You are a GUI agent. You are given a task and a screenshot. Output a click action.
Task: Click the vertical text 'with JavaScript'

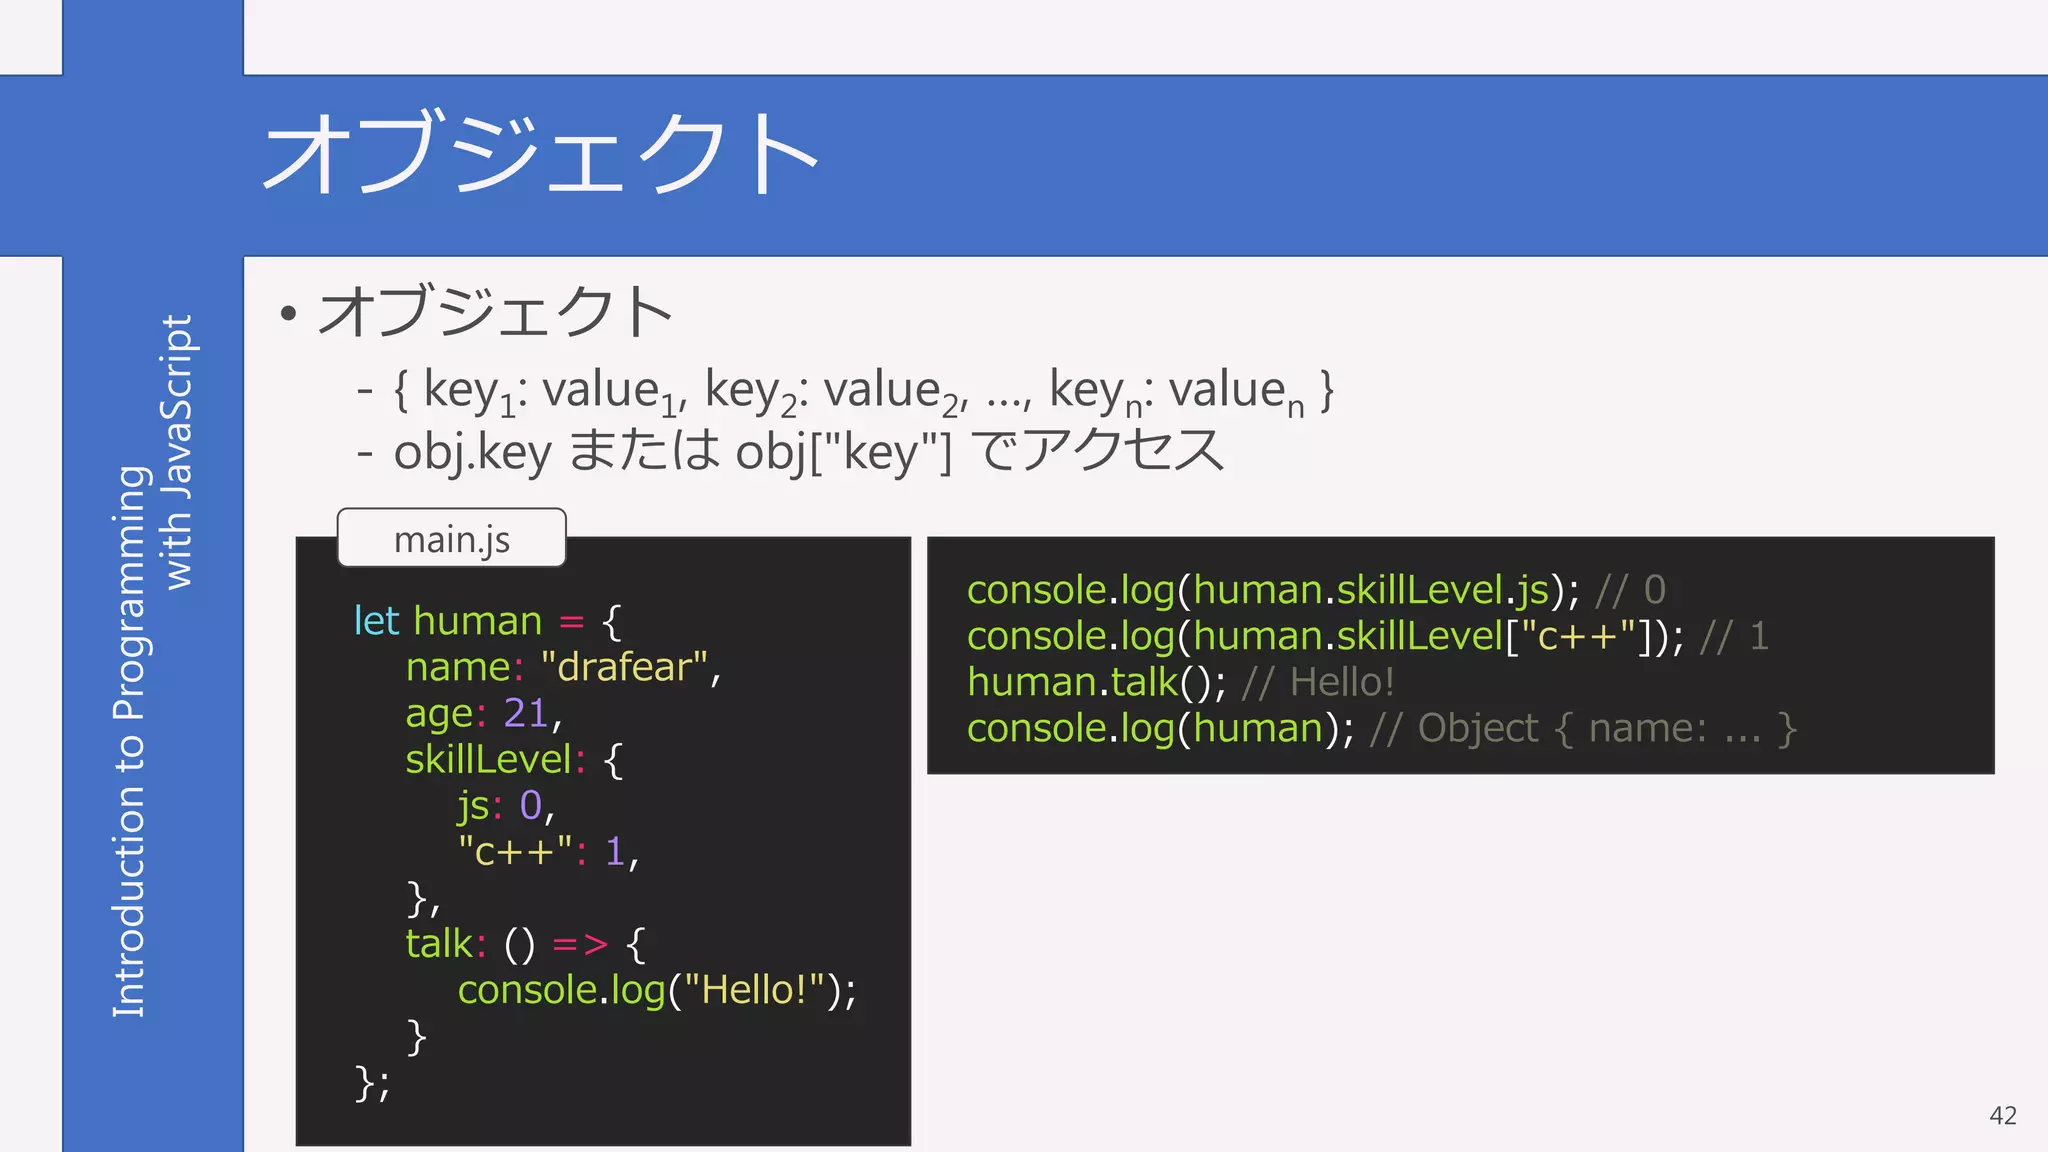coord(178,452)
